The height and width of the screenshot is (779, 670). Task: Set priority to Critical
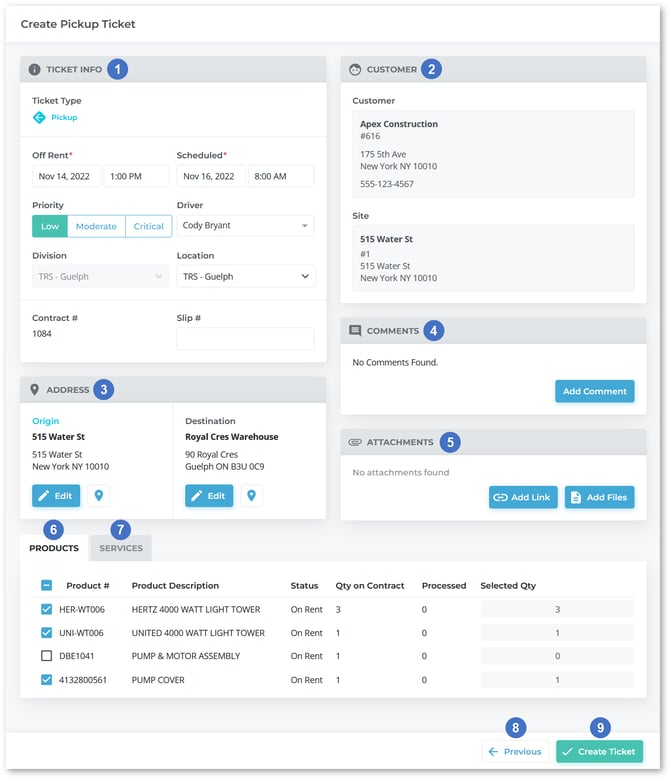click(x=148, y=226)
